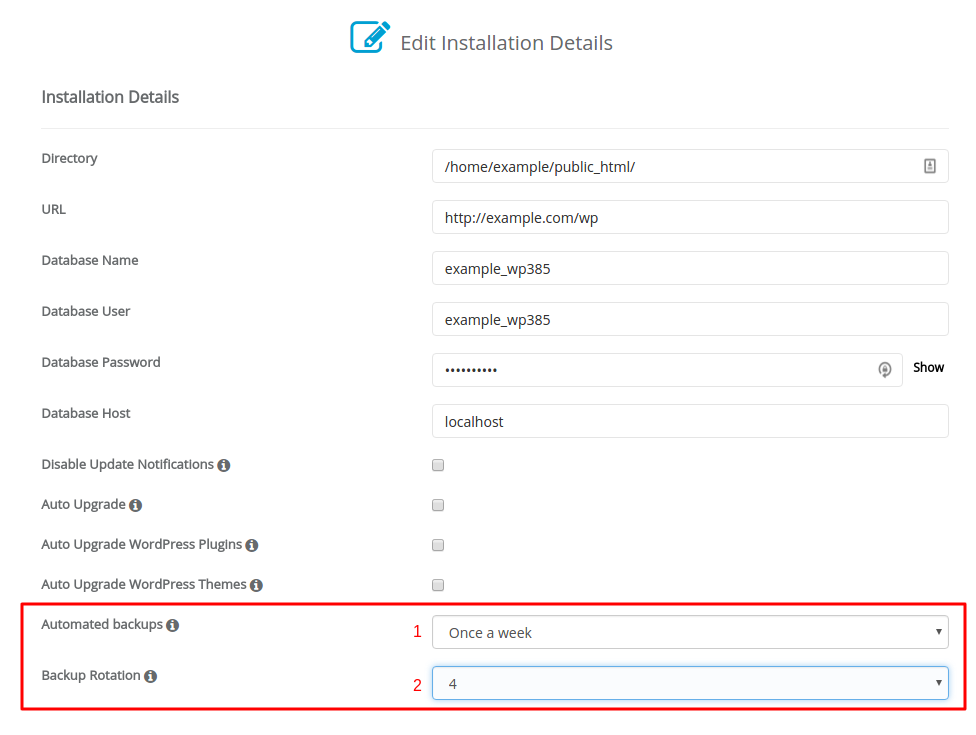
Task: Open info icon beside Auto Upgrade
Action: (136, 505)
